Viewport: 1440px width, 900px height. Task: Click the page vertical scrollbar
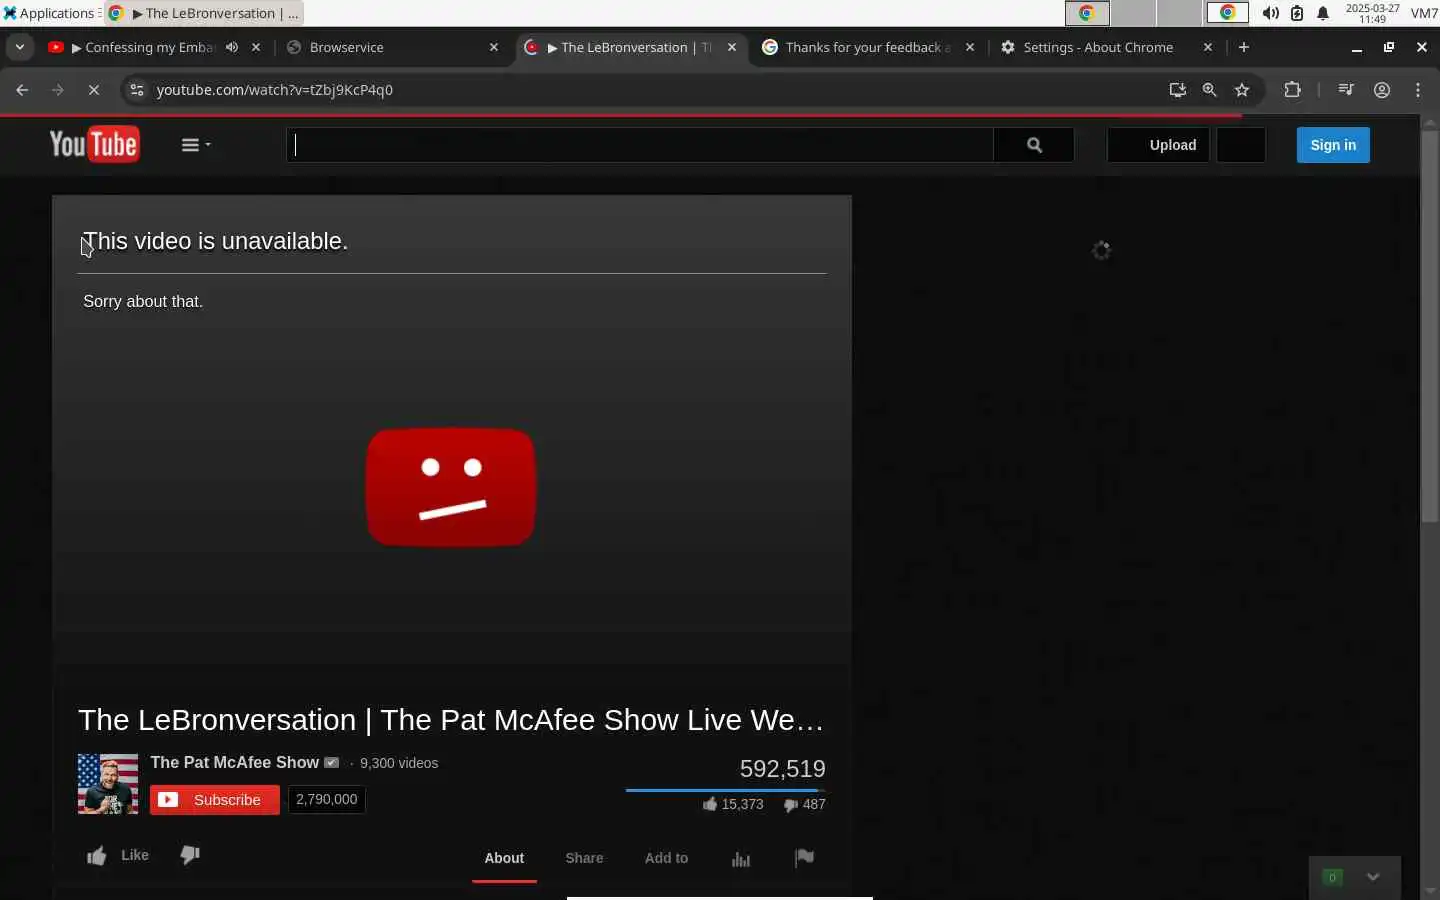[x=1430, y=325]
